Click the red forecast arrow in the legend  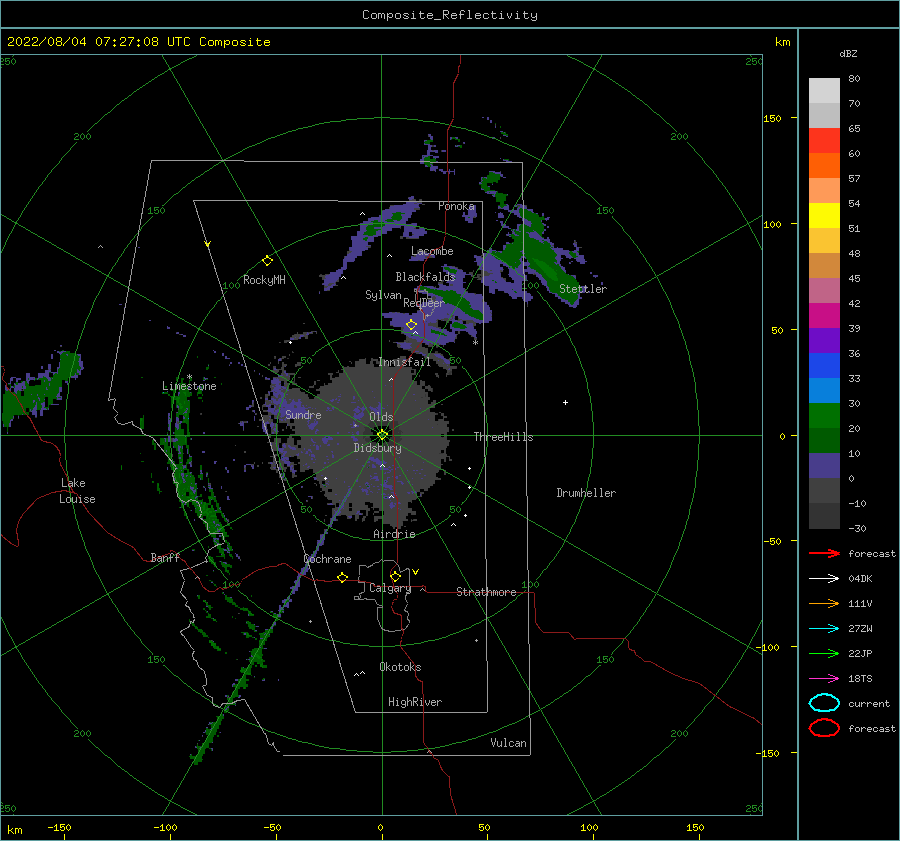[x=824, y=553]
